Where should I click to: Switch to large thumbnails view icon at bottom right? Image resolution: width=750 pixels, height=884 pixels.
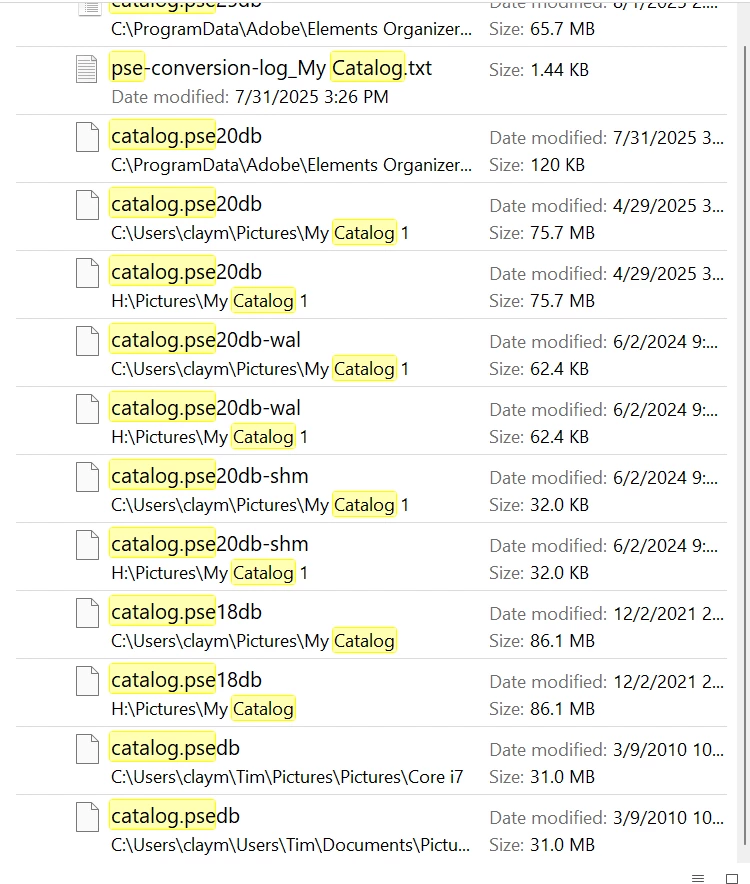tap(732, 878)
